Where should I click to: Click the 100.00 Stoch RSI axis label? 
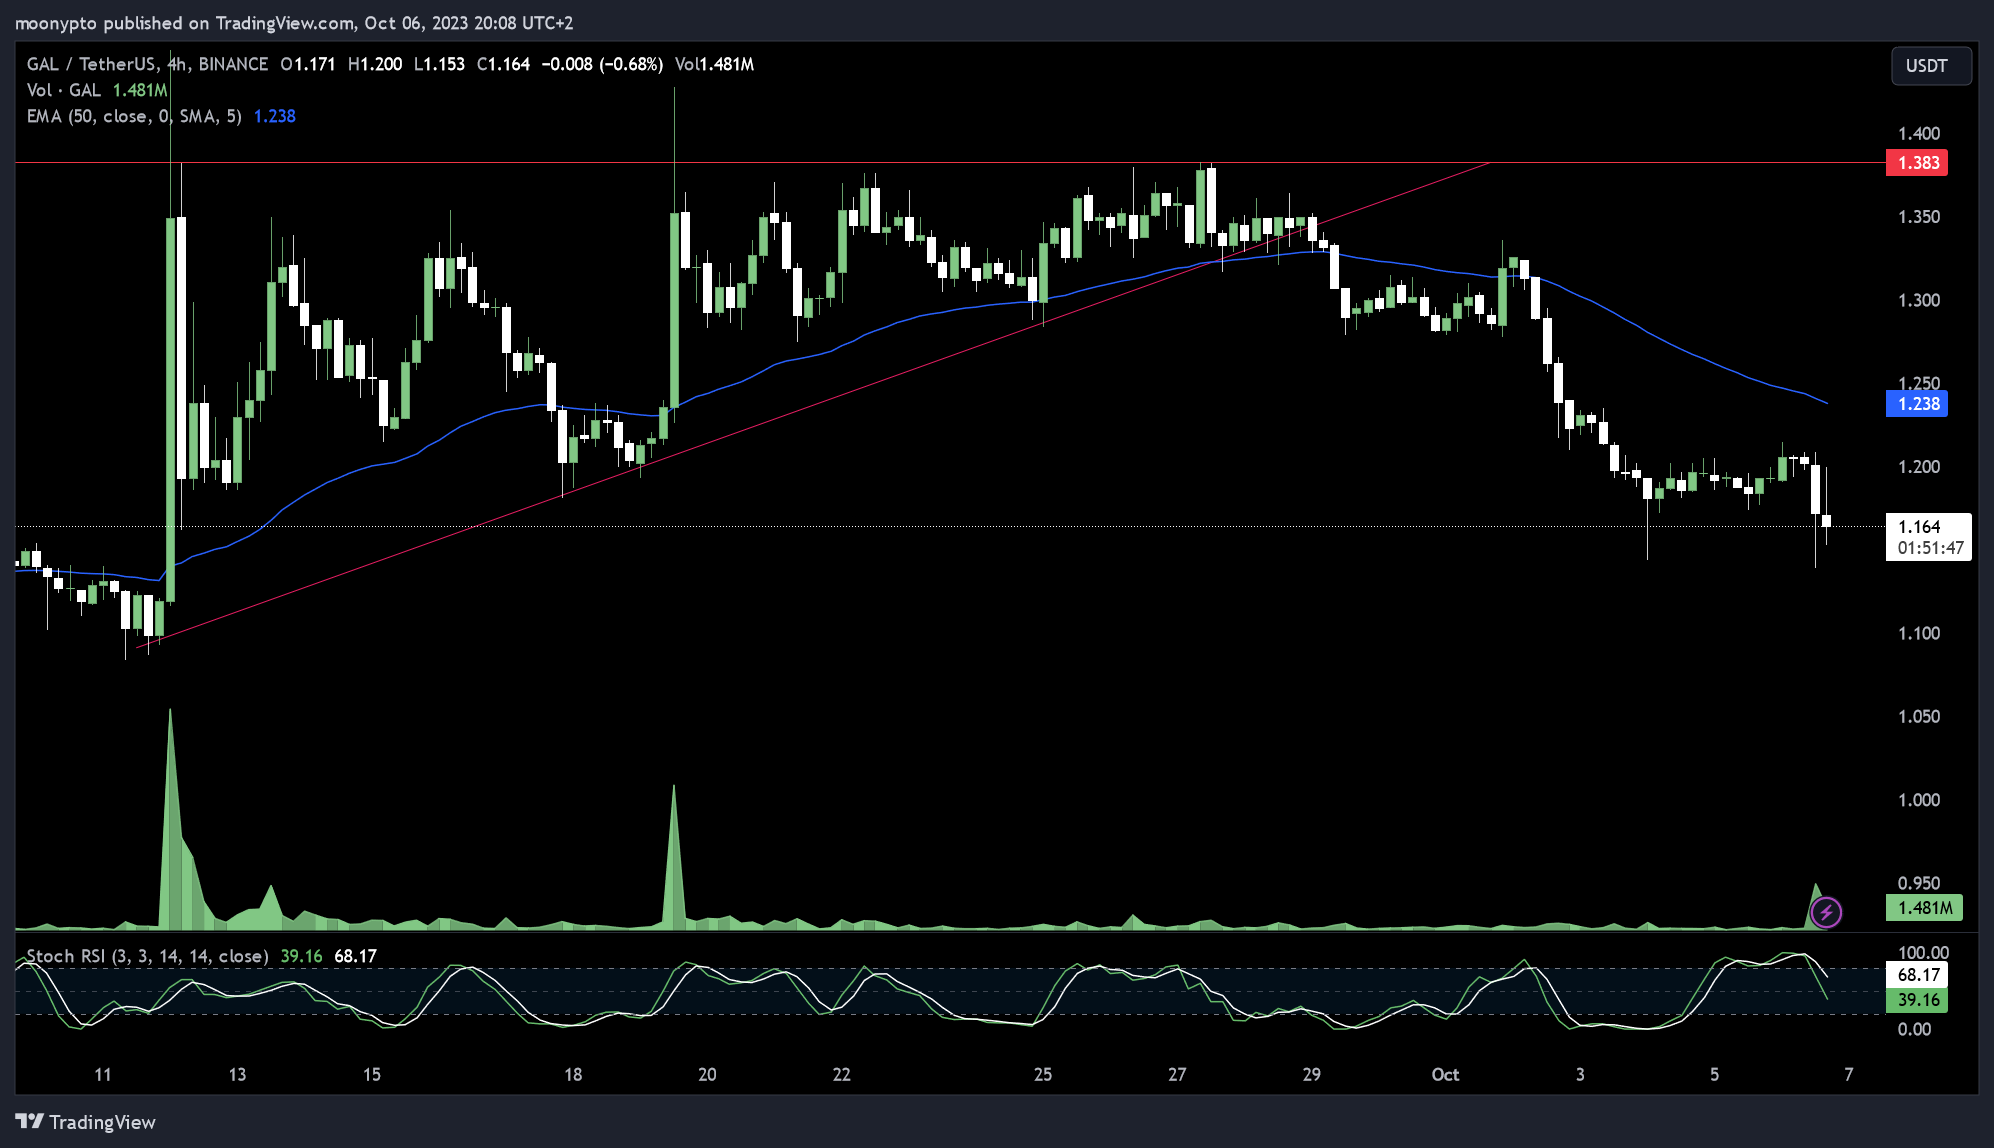1923,953
